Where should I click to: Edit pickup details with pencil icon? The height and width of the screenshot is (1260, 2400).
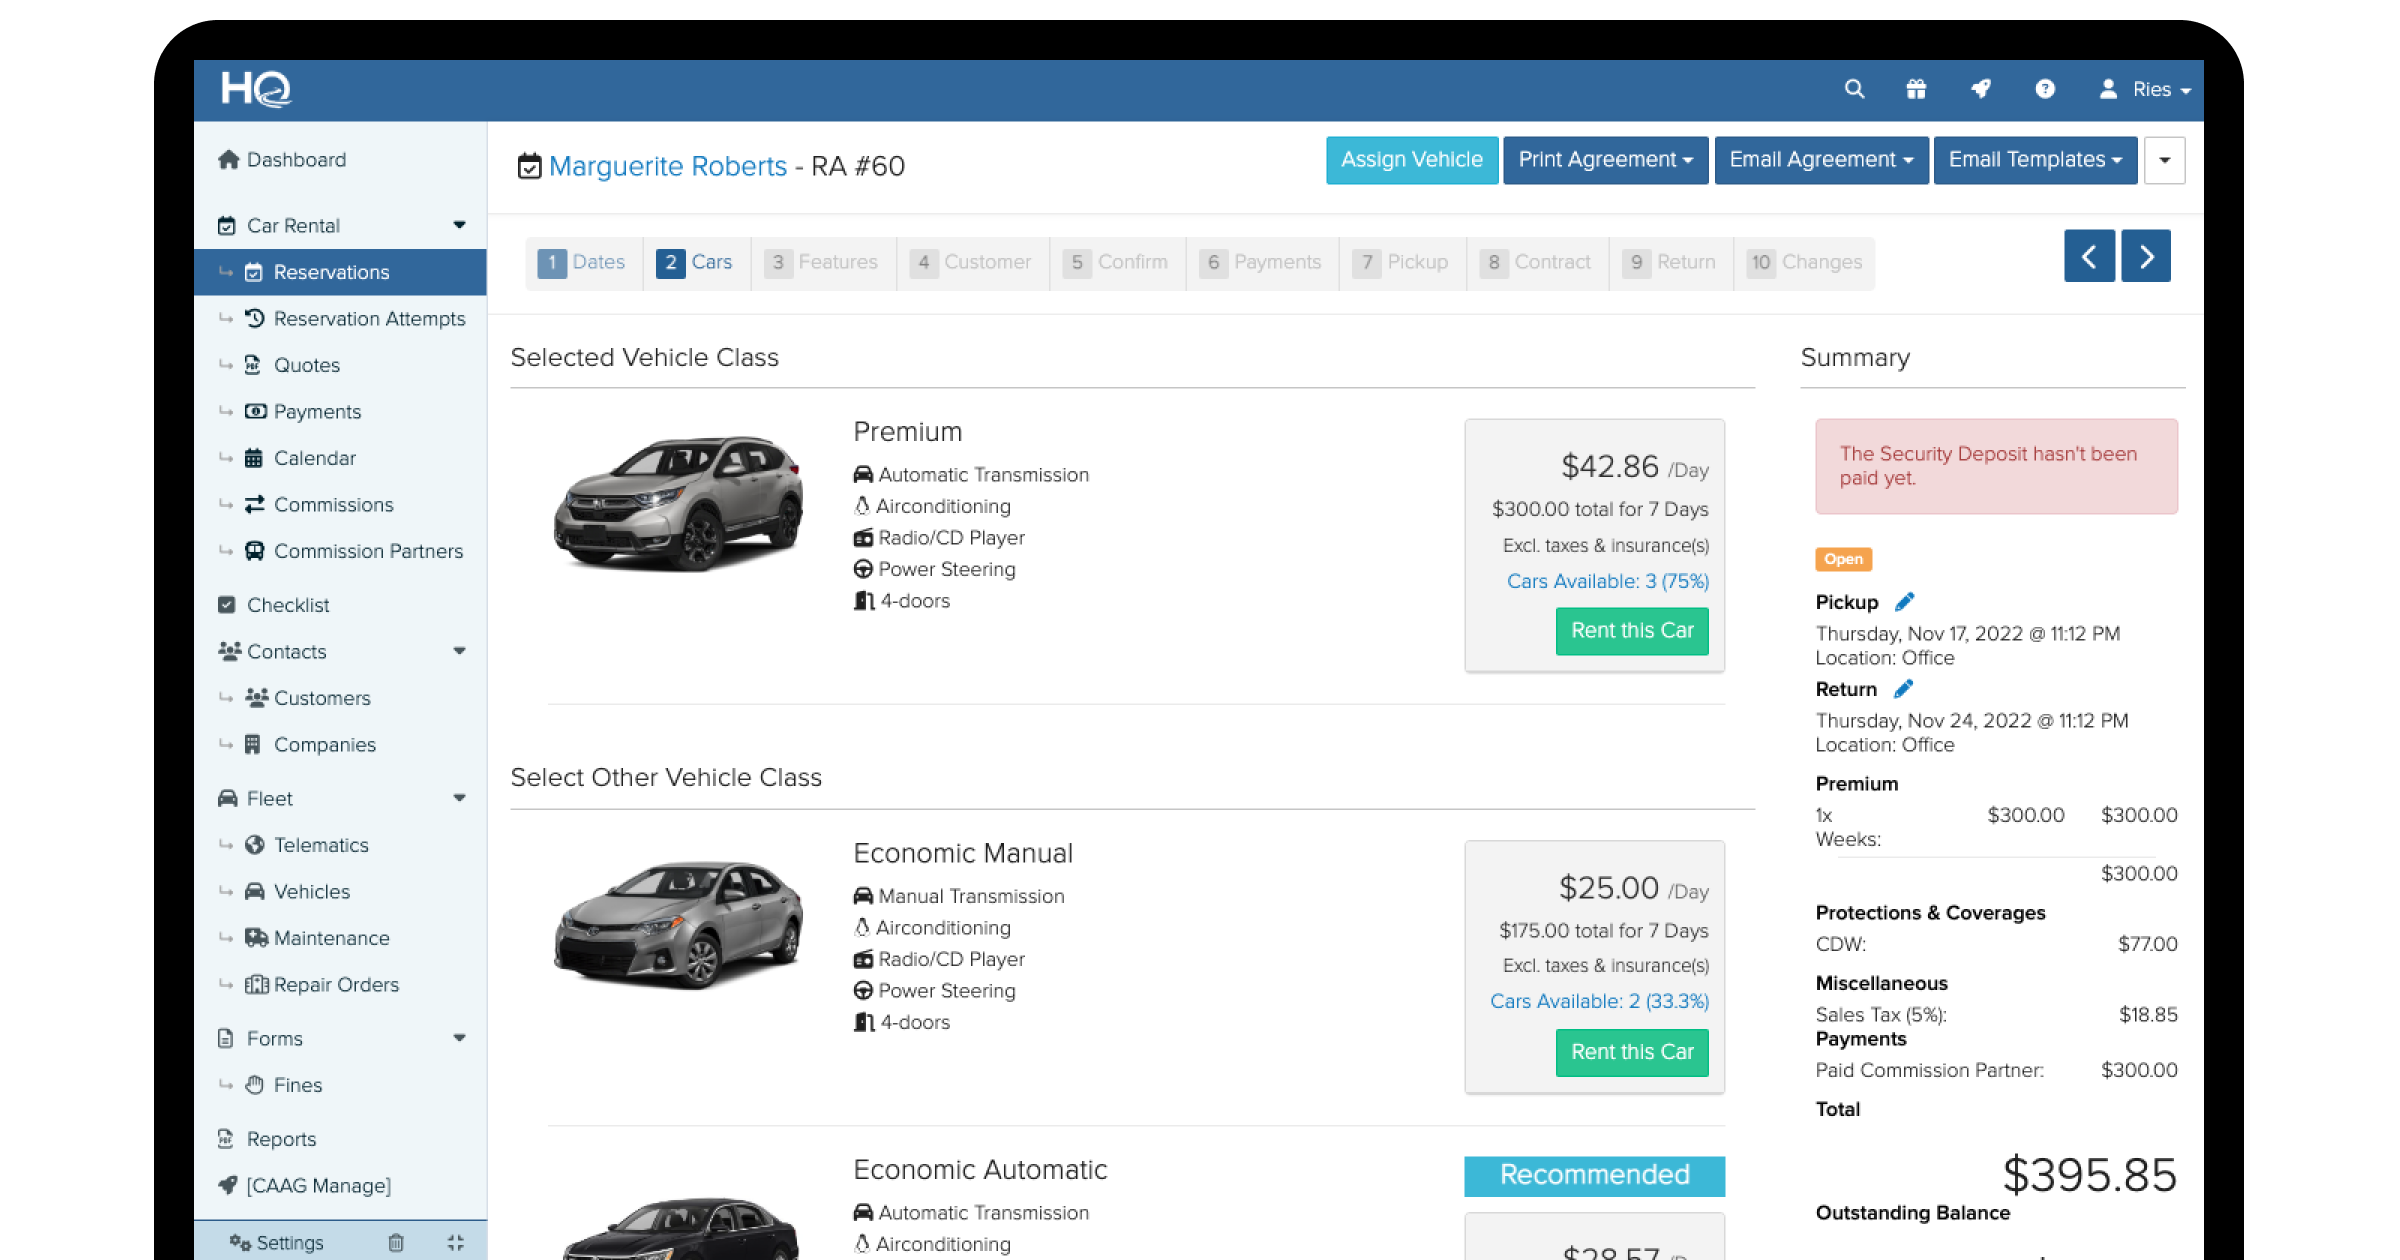point(1904,602)
